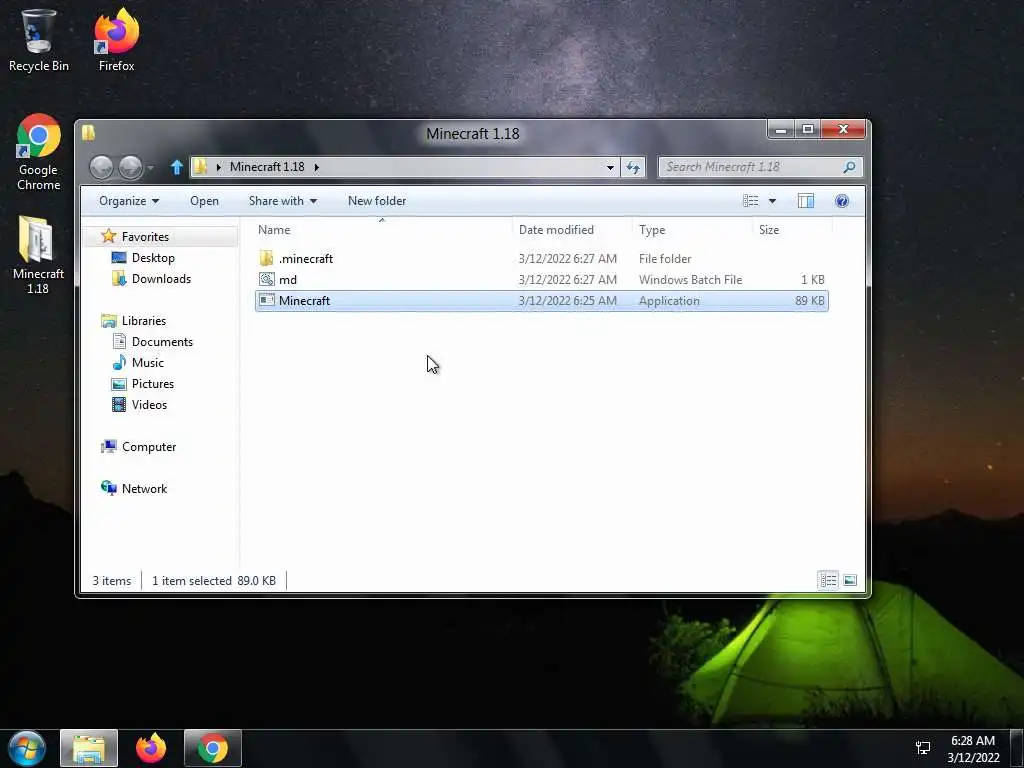This screenshot has height=768, width=1024.
Task: Go forward with the Forward arrow button
Action: click(130, 167)
